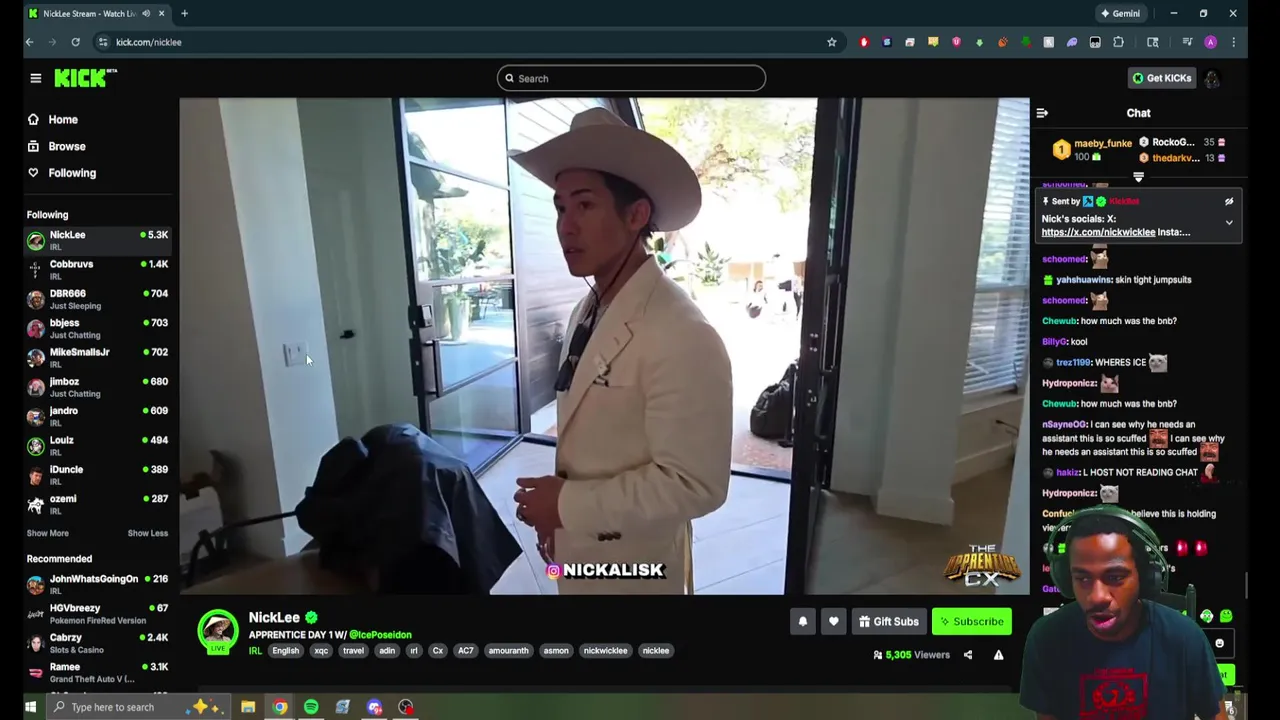Click the IRL category link

click(x=255, y=651)
